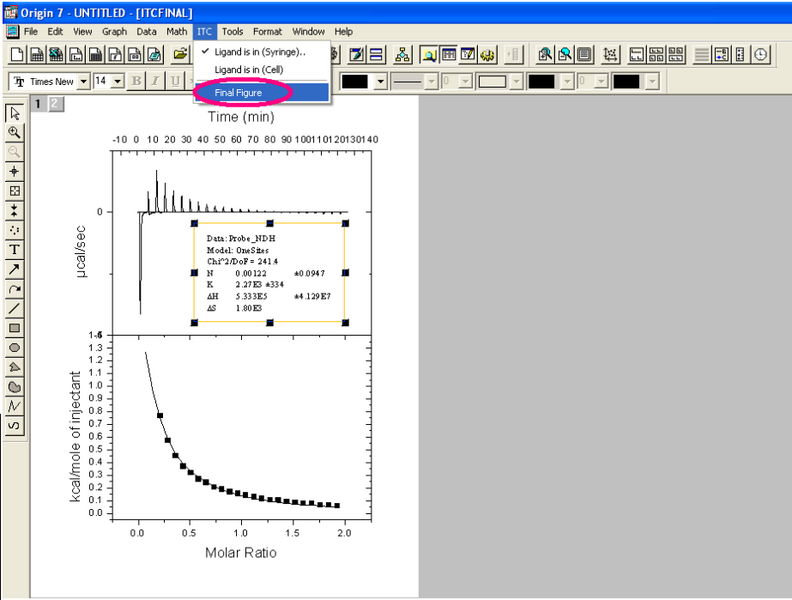Select the Zoom In magnifier tool
Viewport: 792px width, 600px height.
tap(14, 132)
